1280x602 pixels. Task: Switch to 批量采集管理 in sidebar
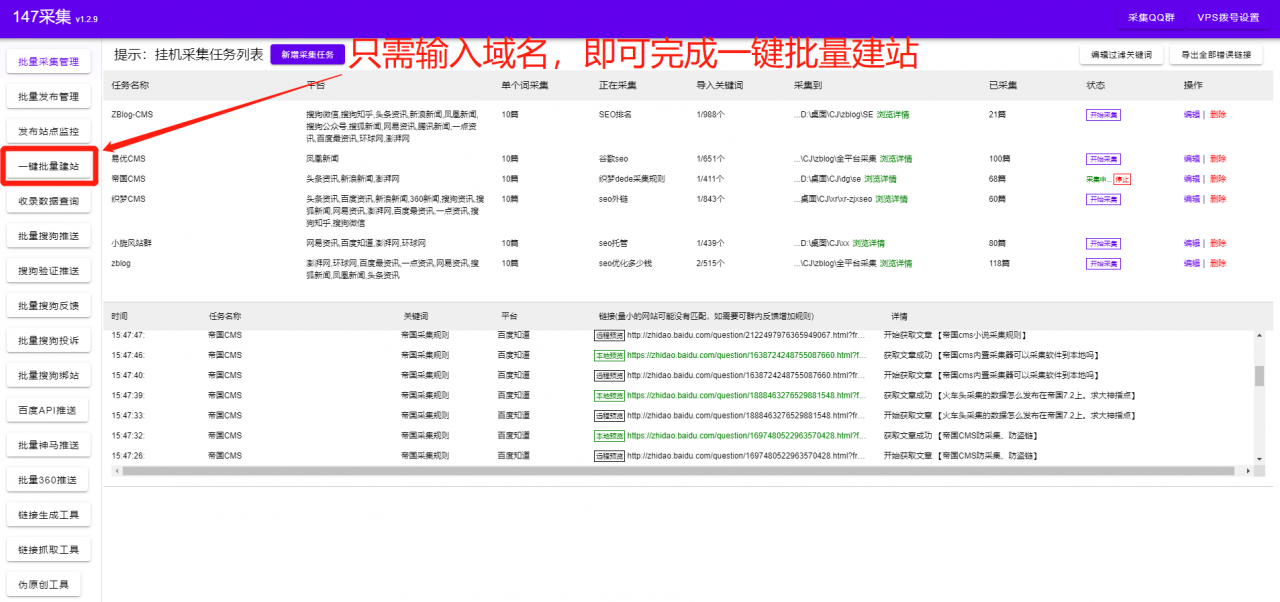point(48,61)
